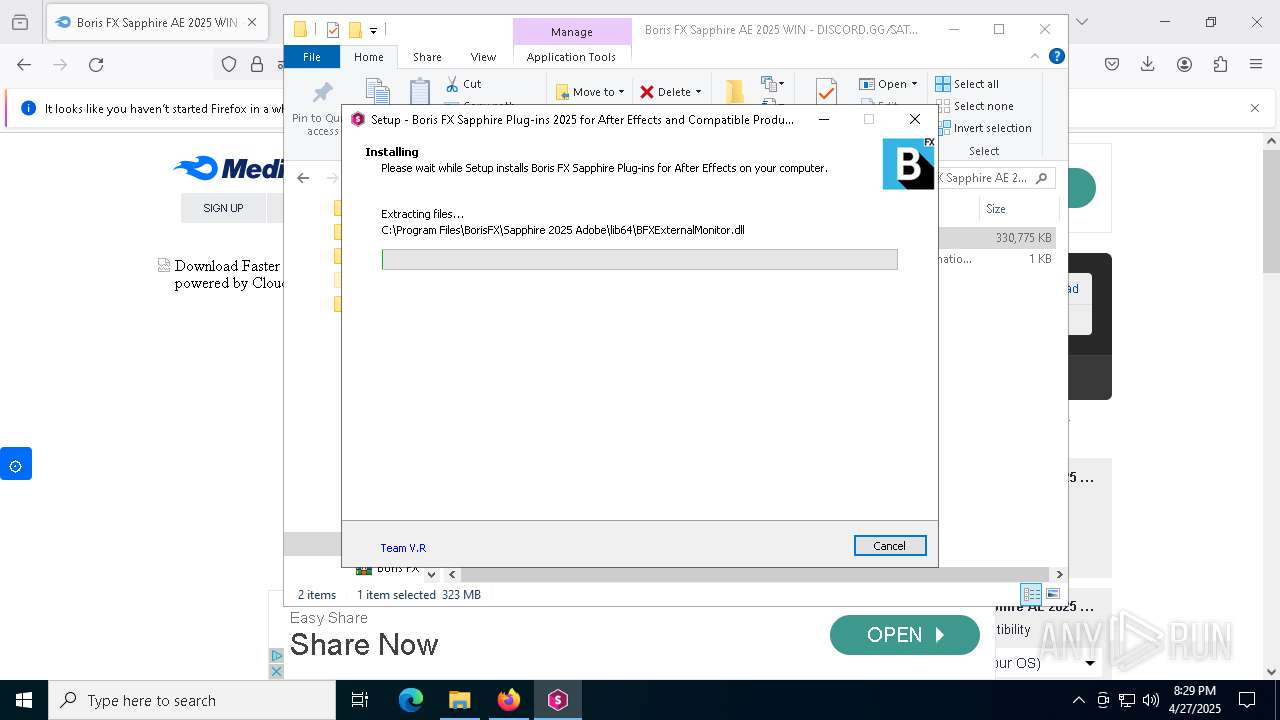Viewport: 1280px width, 720px height.
Task: Click the taskbar search box
Action: point(191,700)
